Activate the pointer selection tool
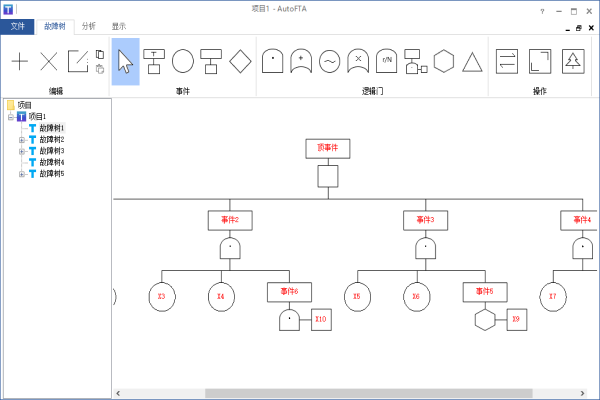The width and height of the screenshot is (600, 400). (x=126, y=61)
